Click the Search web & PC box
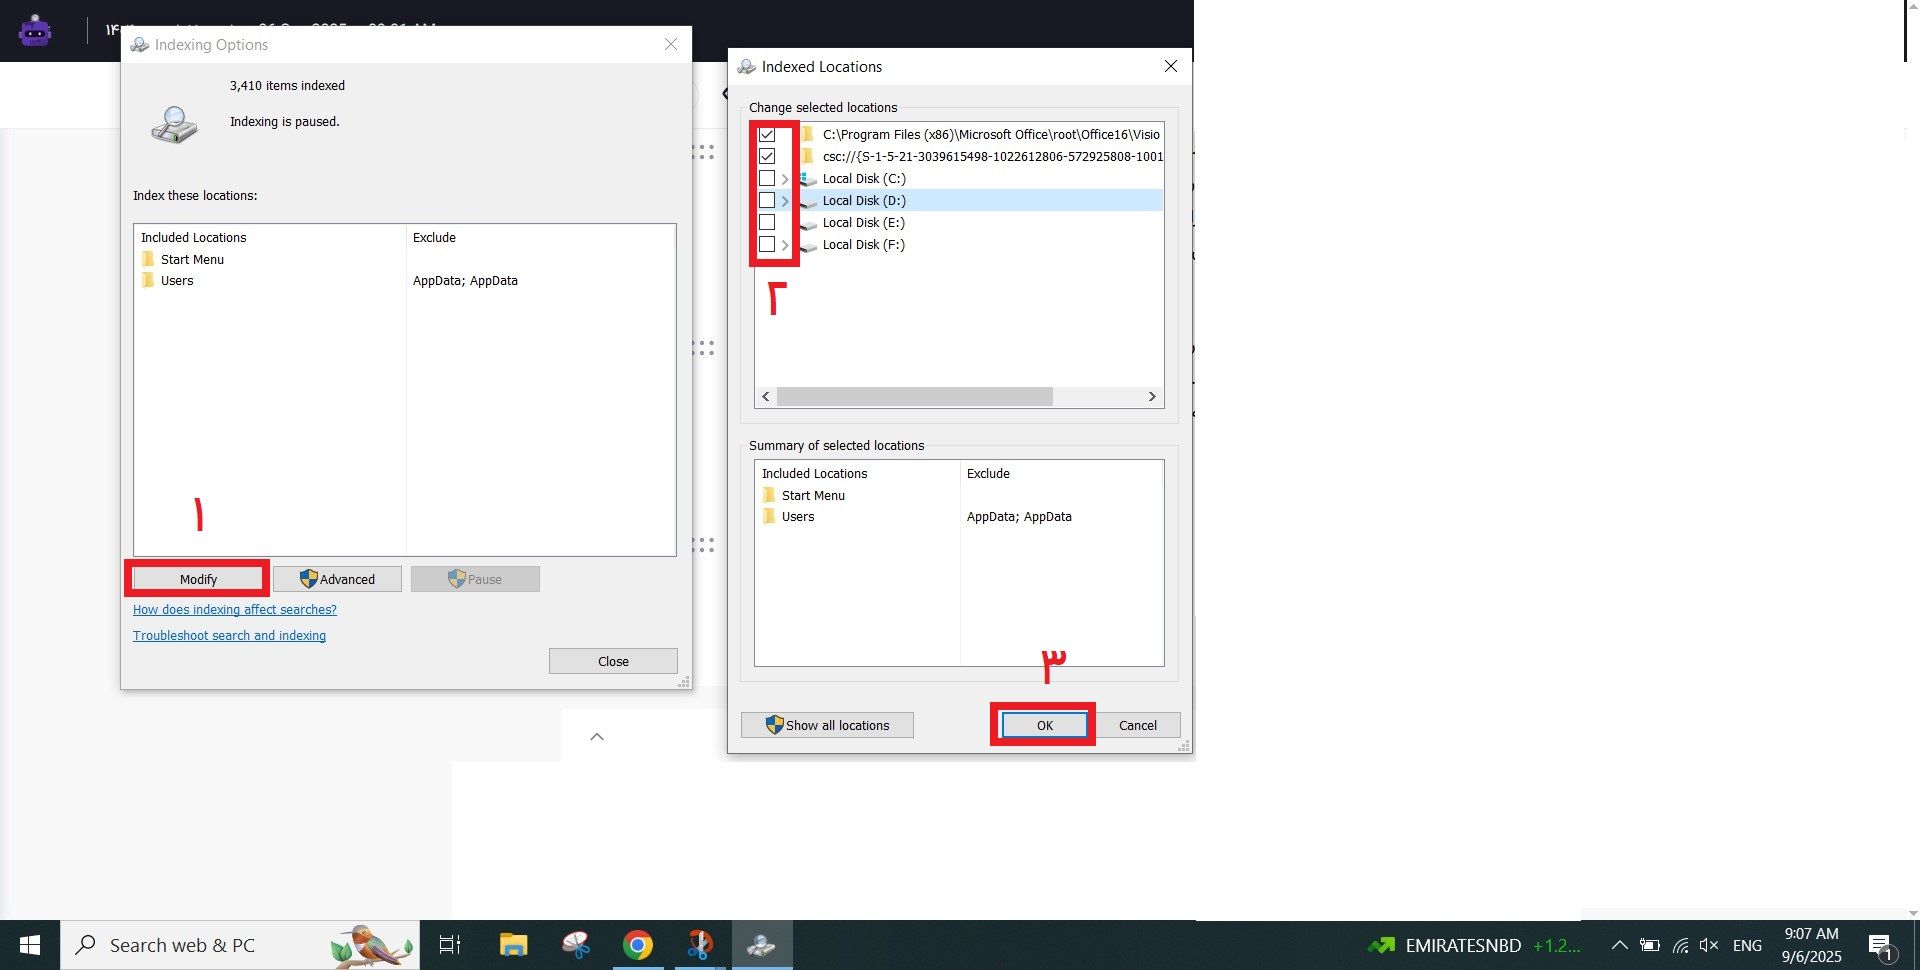Viewport: 1920px width, 970px height. tap(200, 945)
